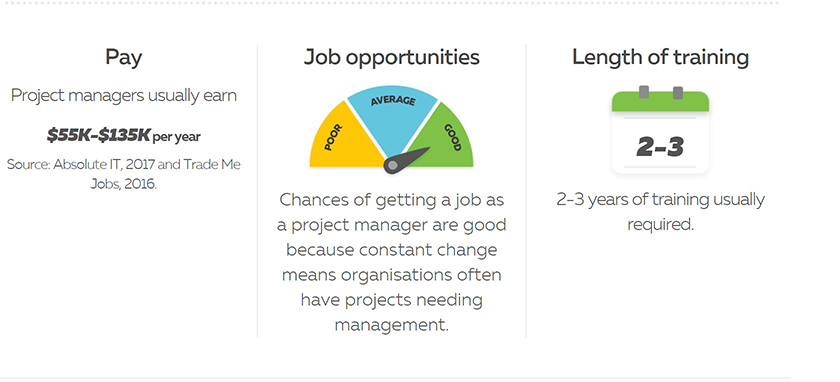Click the word 'management.' in job description
The height and width of the screenshot is (382, 840).
[392, 325]
